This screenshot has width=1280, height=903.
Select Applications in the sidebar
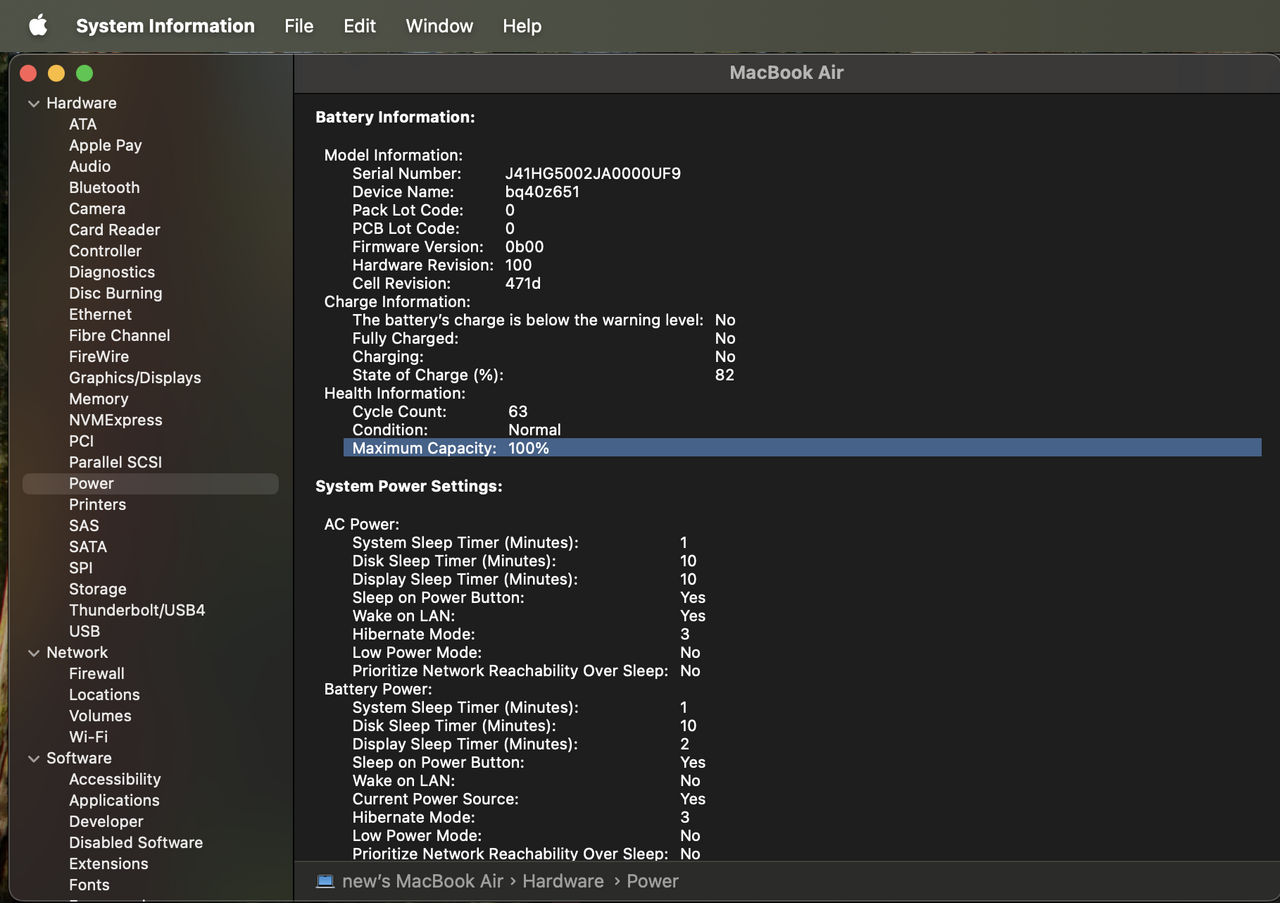point(114,800)
